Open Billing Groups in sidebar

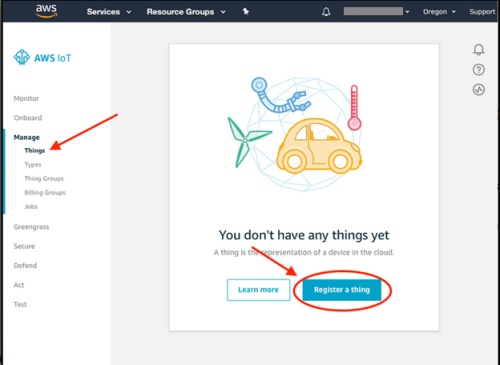45,192
